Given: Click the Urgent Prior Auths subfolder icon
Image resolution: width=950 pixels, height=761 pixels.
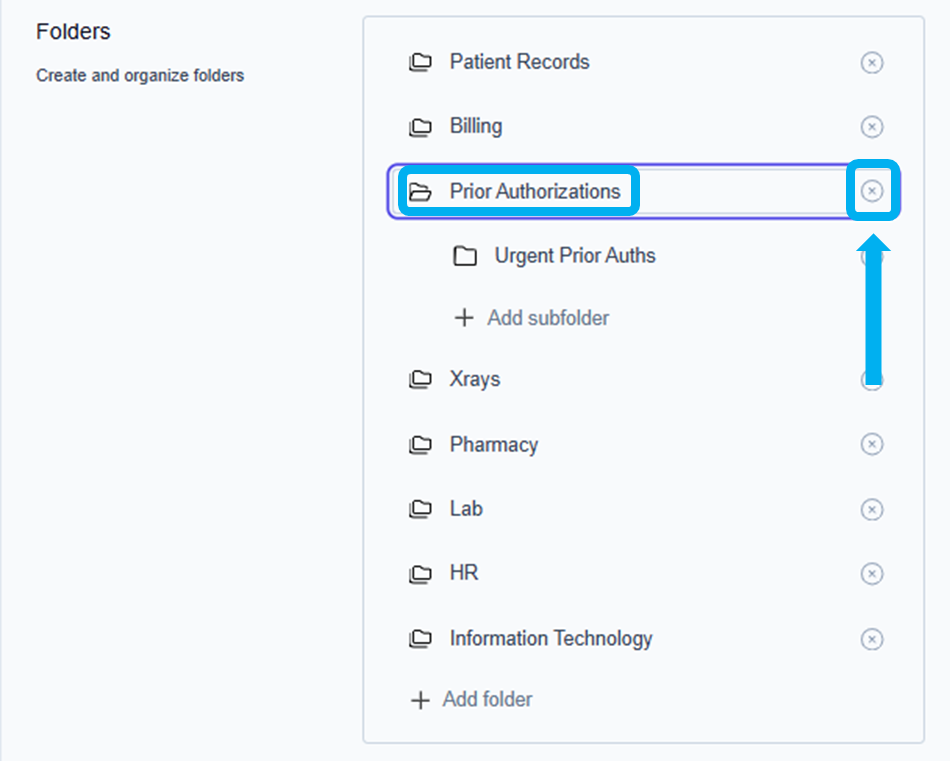Looking at the screenshot, I should (x=465, y=256).
